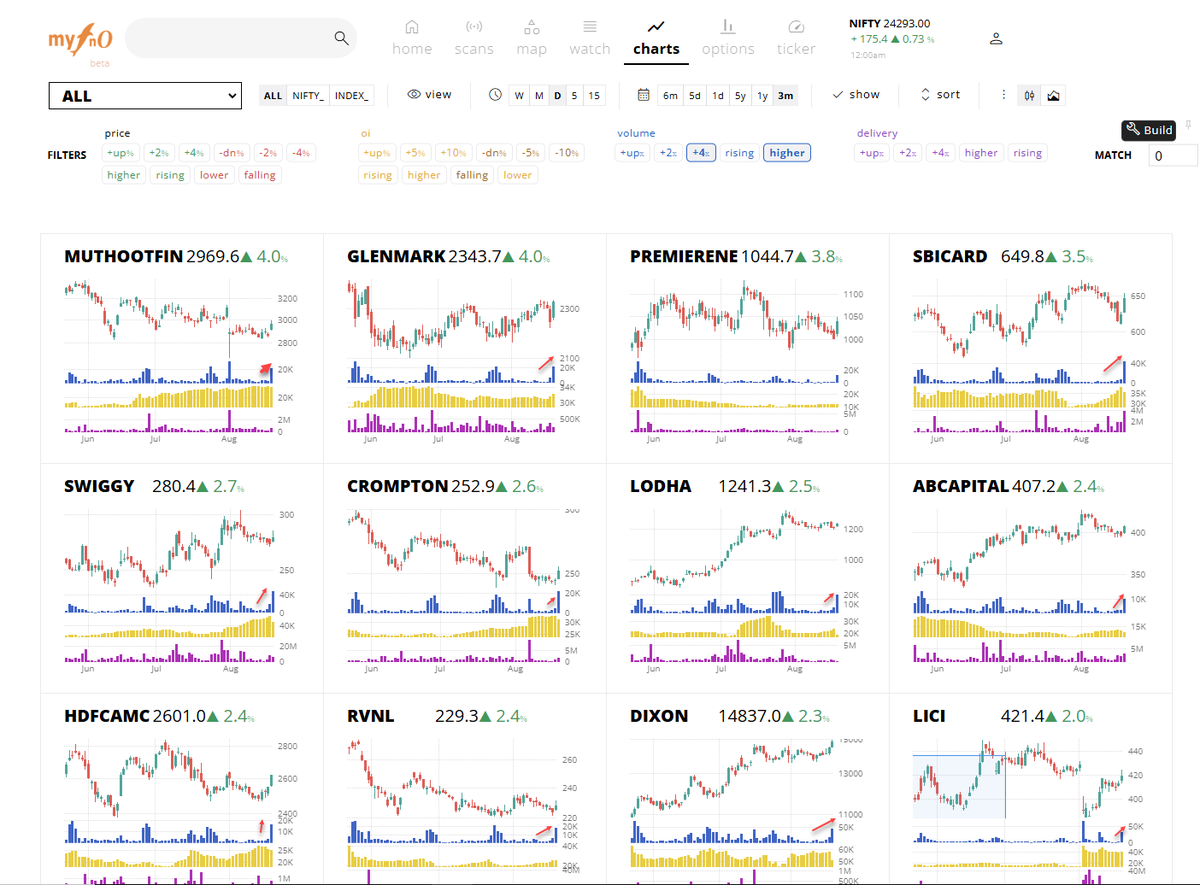
Task: Select the charts tab
Action: pos(656,38)
